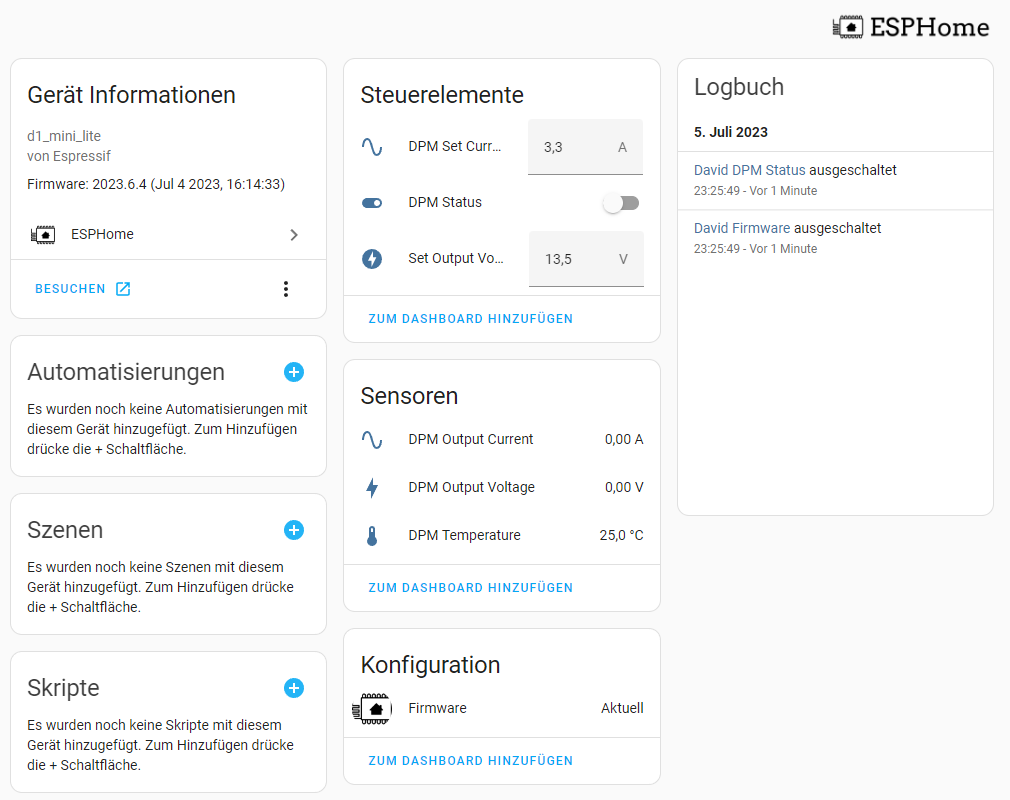This screenshot has width=1010, height=800.
Task: Click the sine wave icon for DPM Output Current
Action: pyautogui.click(x=372, y=439)
